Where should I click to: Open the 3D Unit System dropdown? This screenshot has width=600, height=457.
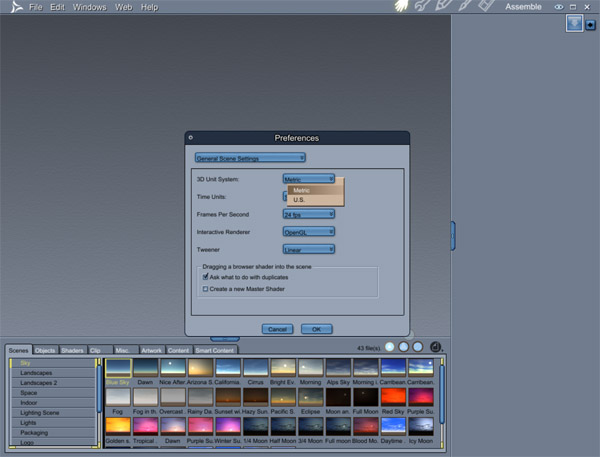pyautogui.click(x=309, y=179)
